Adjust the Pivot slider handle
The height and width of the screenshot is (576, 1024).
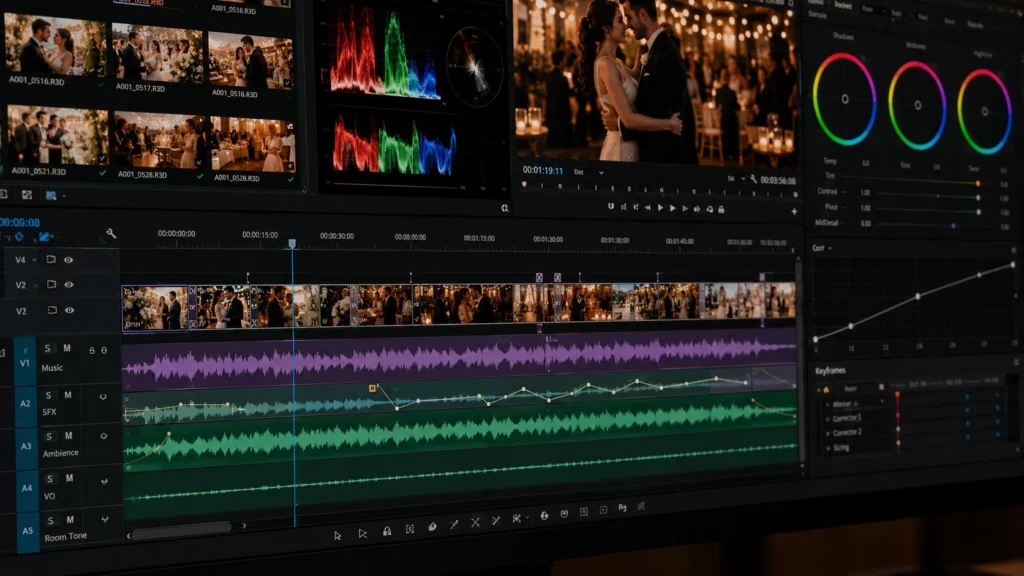978,212
